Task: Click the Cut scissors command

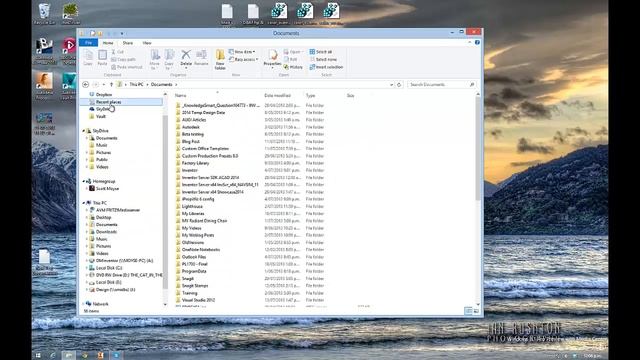Action: (118, 52)
